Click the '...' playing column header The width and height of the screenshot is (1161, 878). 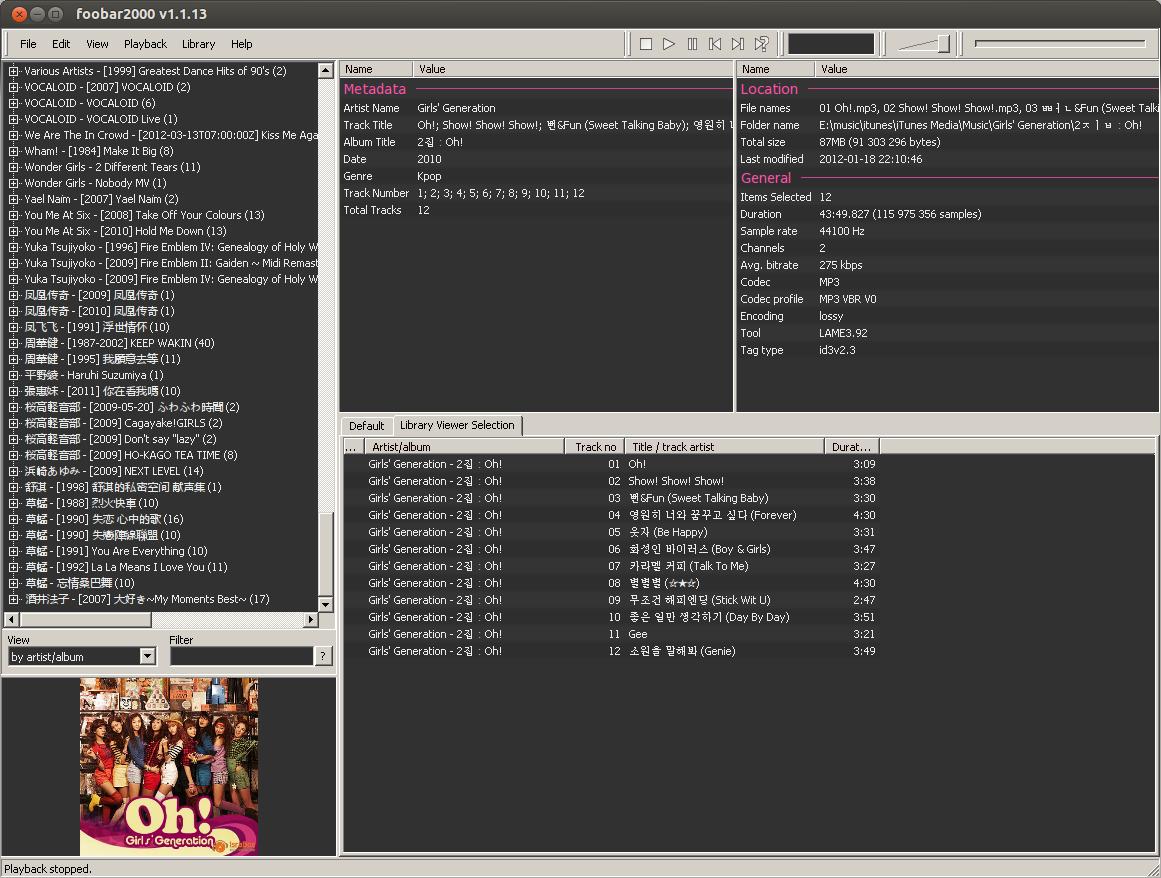352,447
